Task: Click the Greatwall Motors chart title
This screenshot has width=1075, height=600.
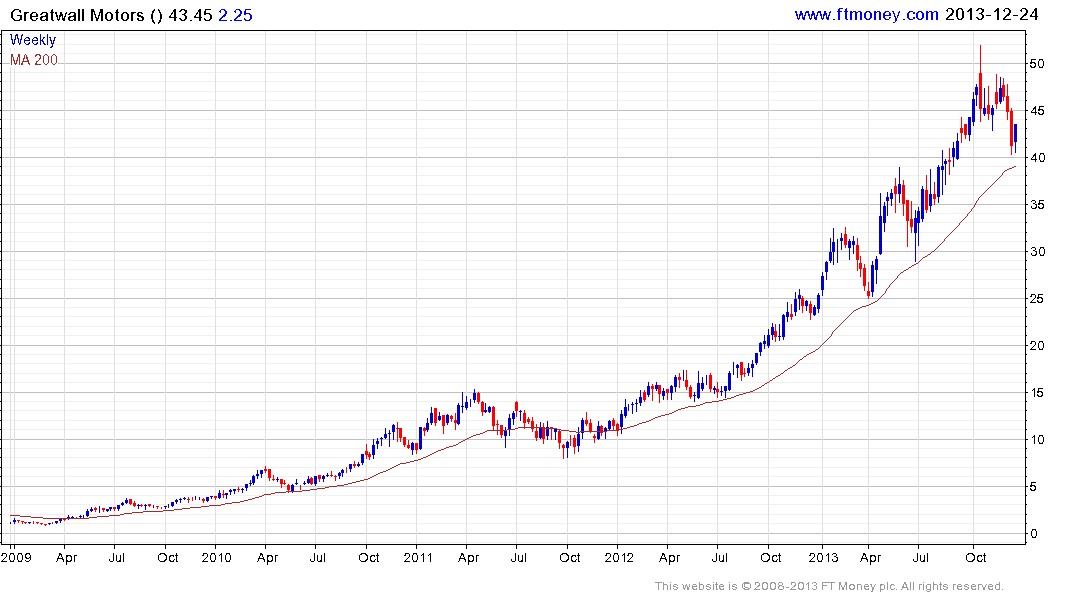Action: point(86,15)
